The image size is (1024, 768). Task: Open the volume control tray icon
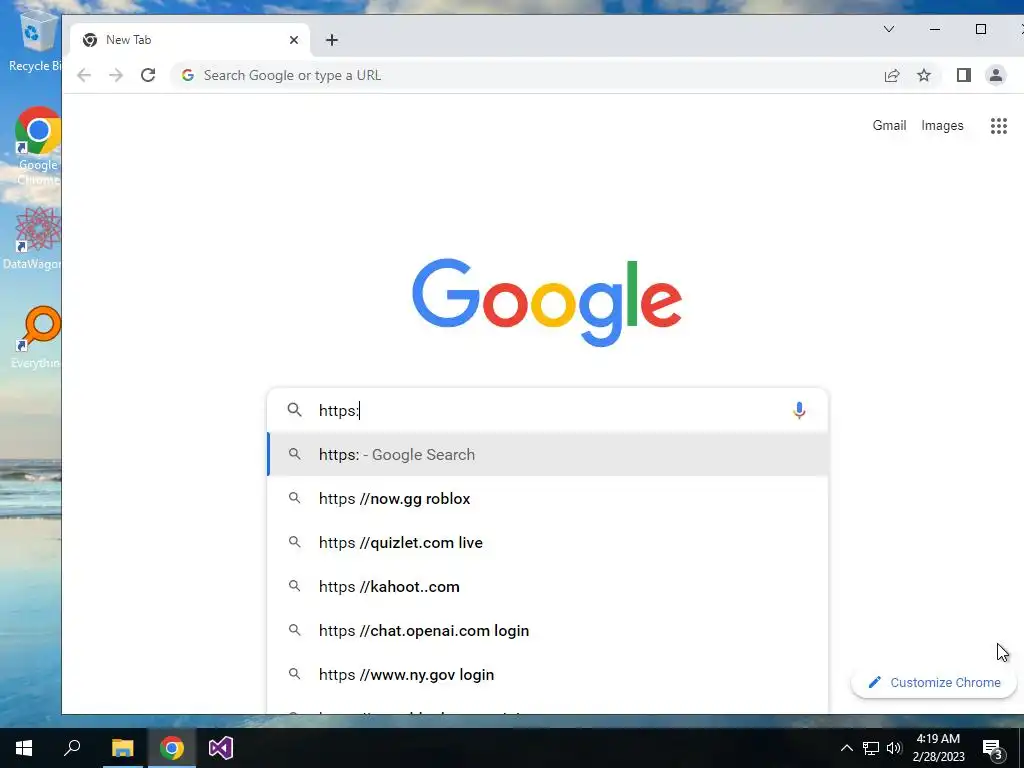[894, 748]
